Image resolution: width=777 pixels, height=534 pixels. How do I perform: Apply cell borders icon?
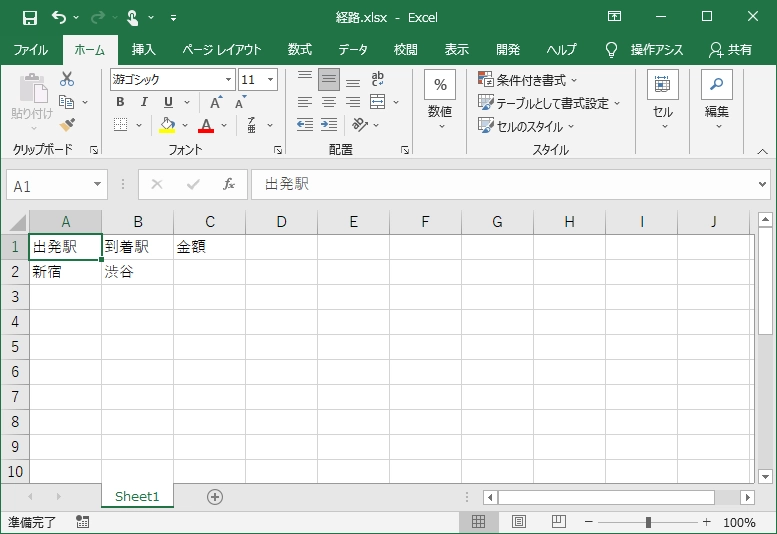[120, 125]
